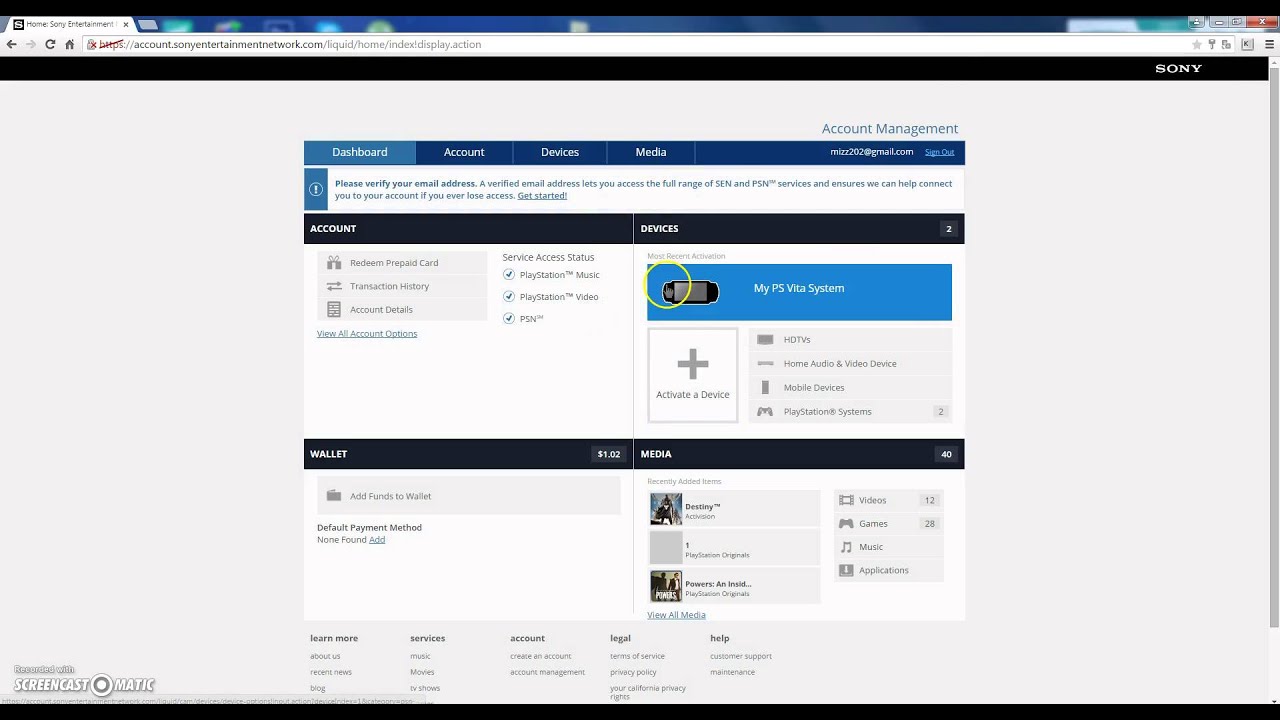The height and width of the screenshot is (720, 1280).
Task: Open a new browser tab
Action: pos(147,24)
